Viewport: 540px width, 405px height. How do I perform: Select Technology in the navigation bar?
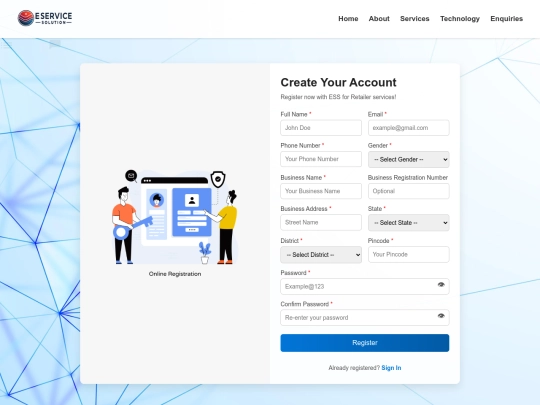click(x=460, y=19)
